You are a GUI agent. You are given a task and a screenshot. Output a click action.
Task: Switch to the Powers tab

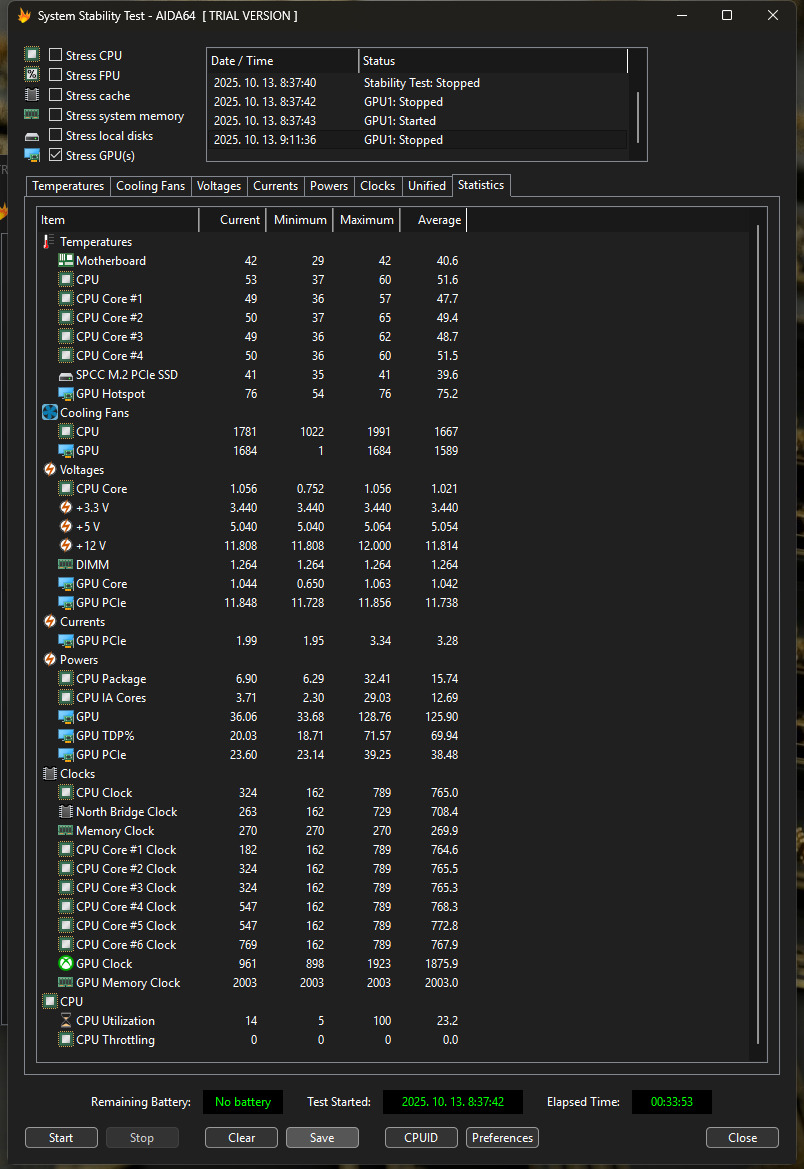click(329, 186)
